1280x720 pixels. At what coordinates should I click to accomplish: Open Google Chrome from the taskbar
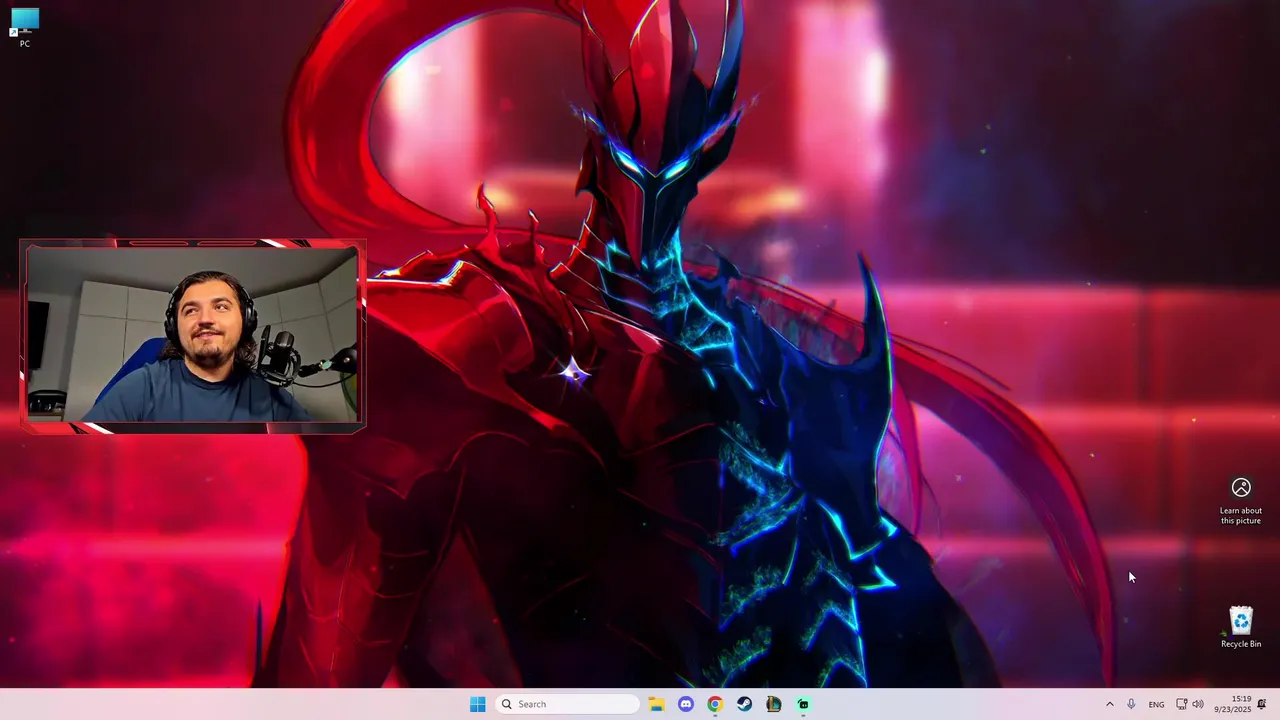tap(715, 704)
